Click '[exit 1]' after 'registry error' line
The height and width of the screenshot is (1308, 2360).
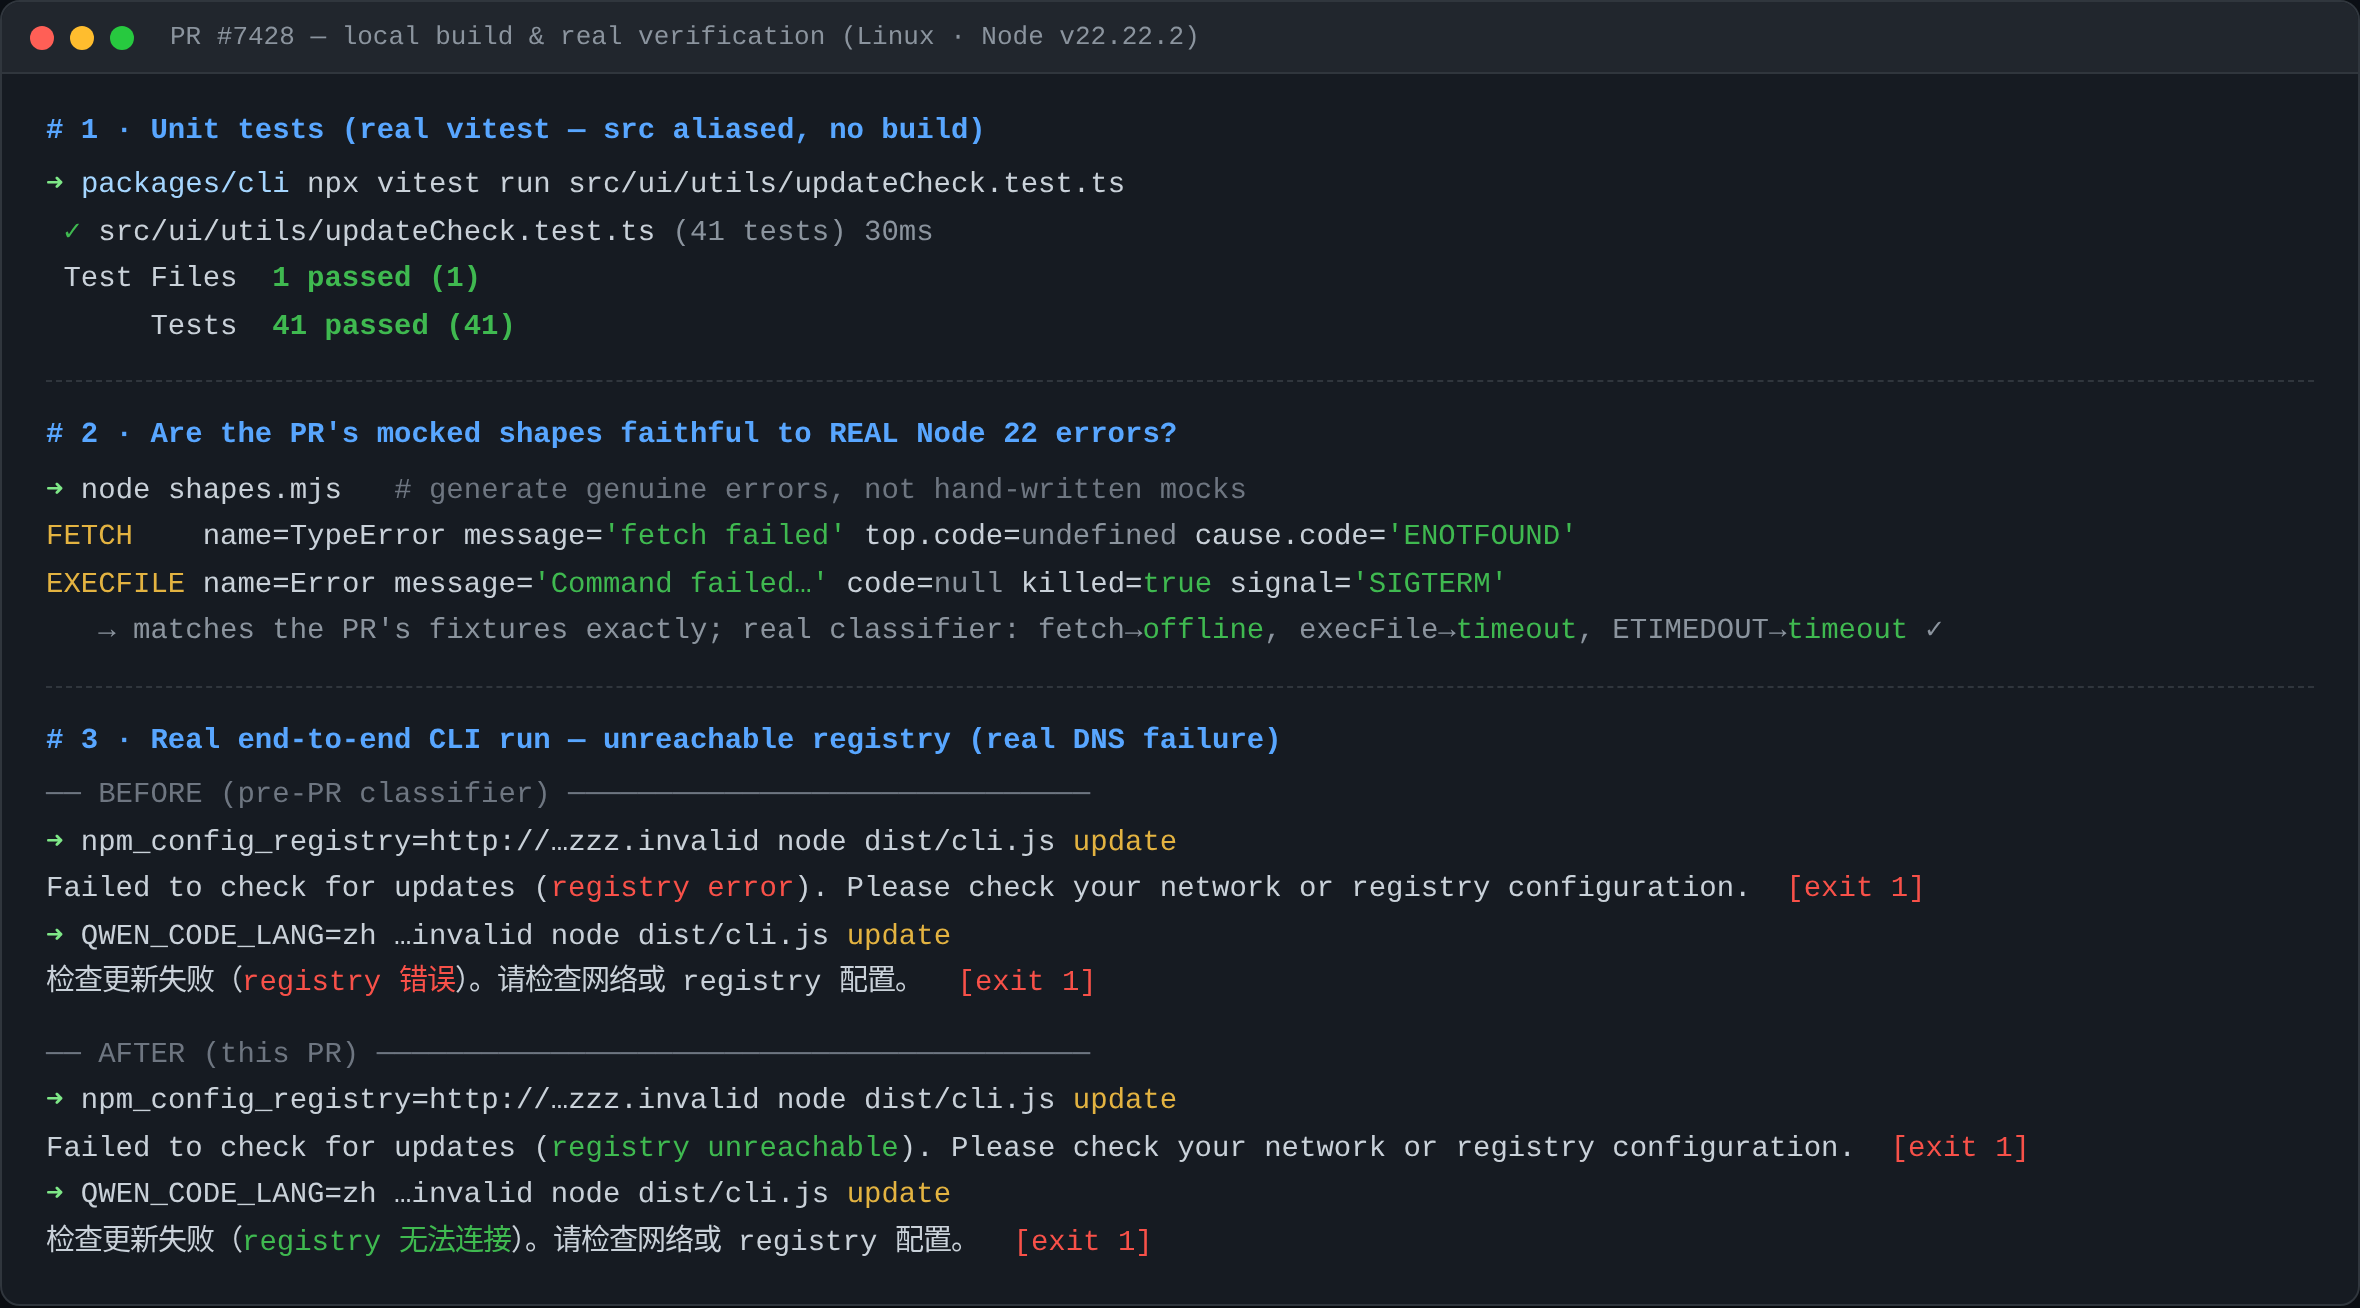[x=1855, y=888]
